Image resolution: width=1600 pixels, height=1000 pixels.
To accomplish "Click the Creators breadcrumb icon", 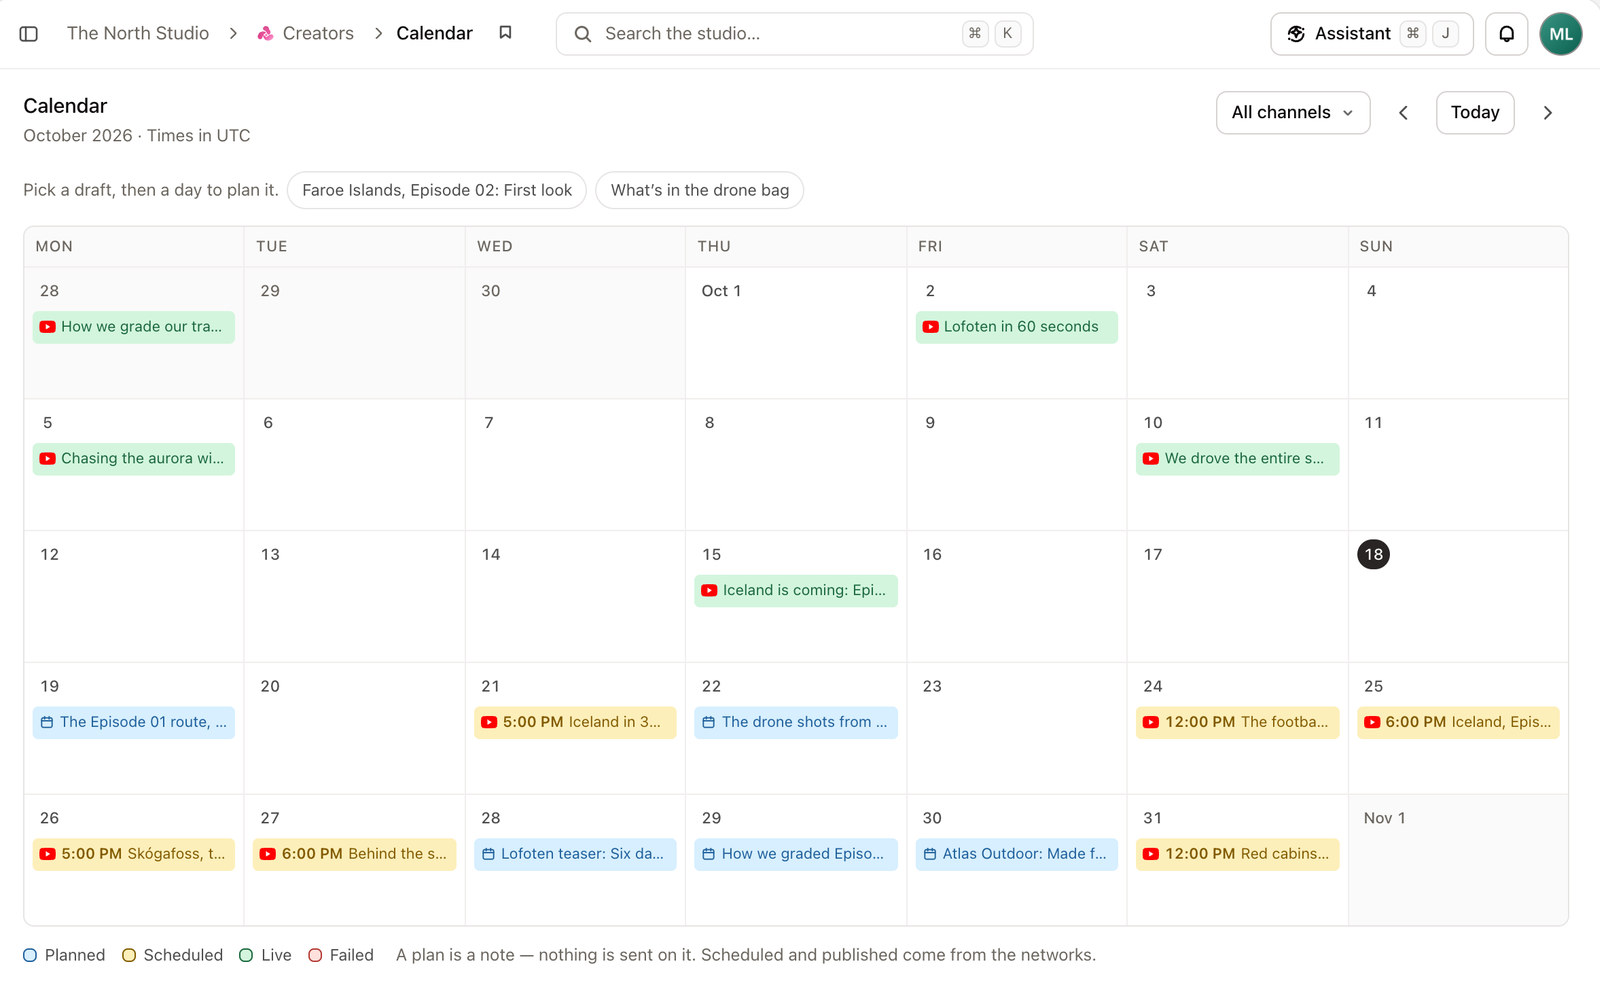I will 265,34.
